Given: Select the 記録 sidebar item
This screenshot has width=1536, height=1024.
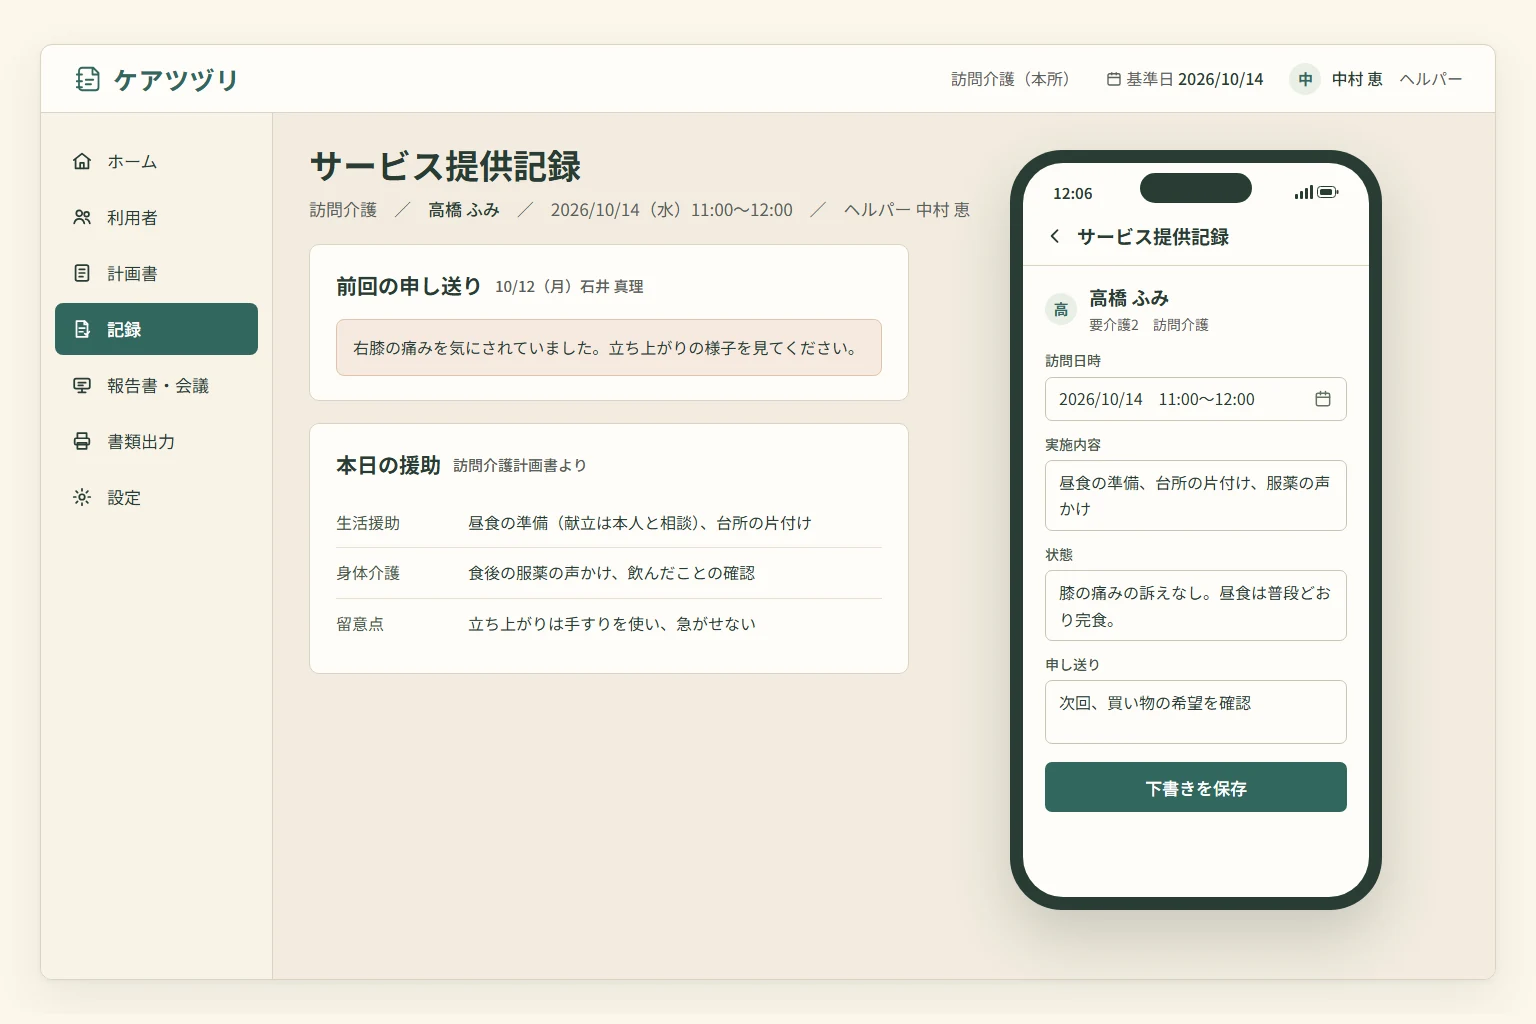Looking at the screenshot, I should coord(156,329).
